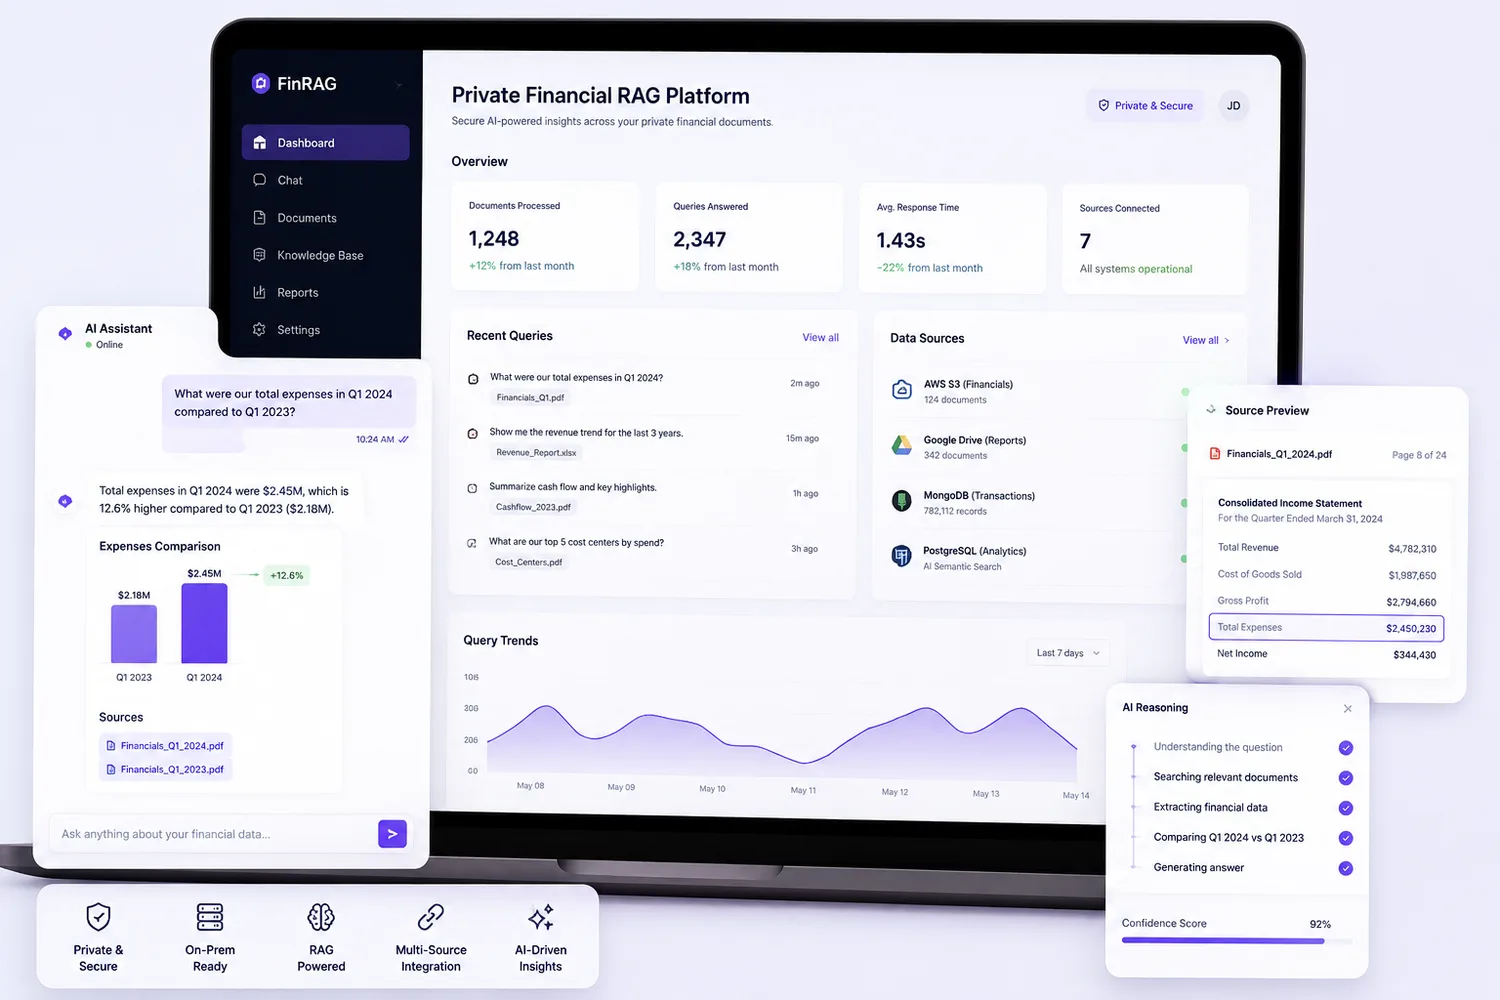Click the icon beside top 5 cost centers query
Screen dimensions: 1500x1000
pos(472,543)
